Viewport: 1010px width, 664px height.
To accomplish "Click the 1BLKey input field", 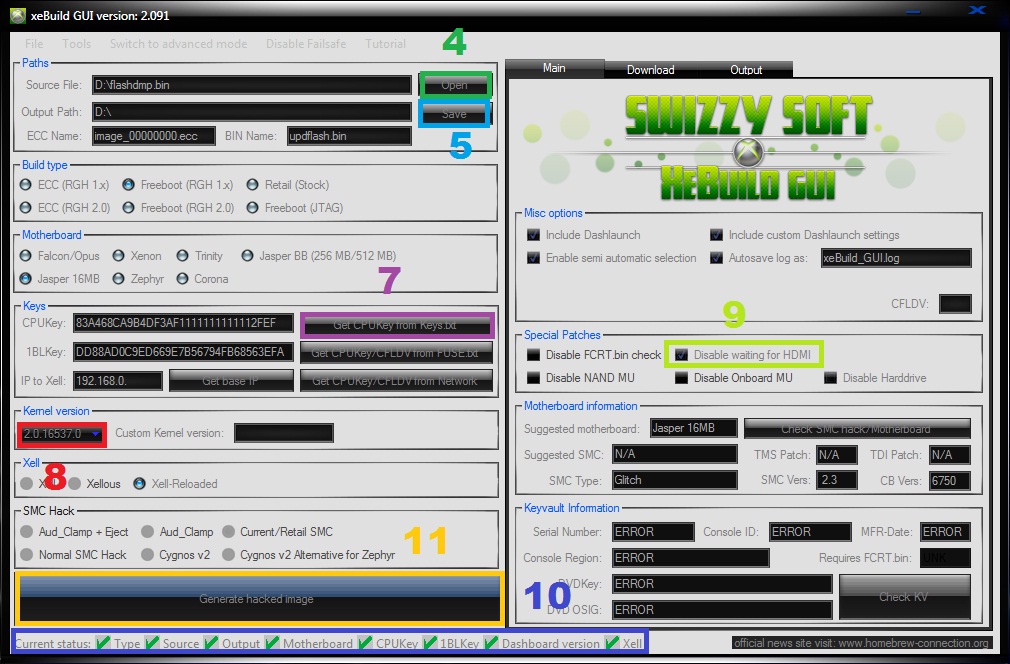I will click(184, 352).
